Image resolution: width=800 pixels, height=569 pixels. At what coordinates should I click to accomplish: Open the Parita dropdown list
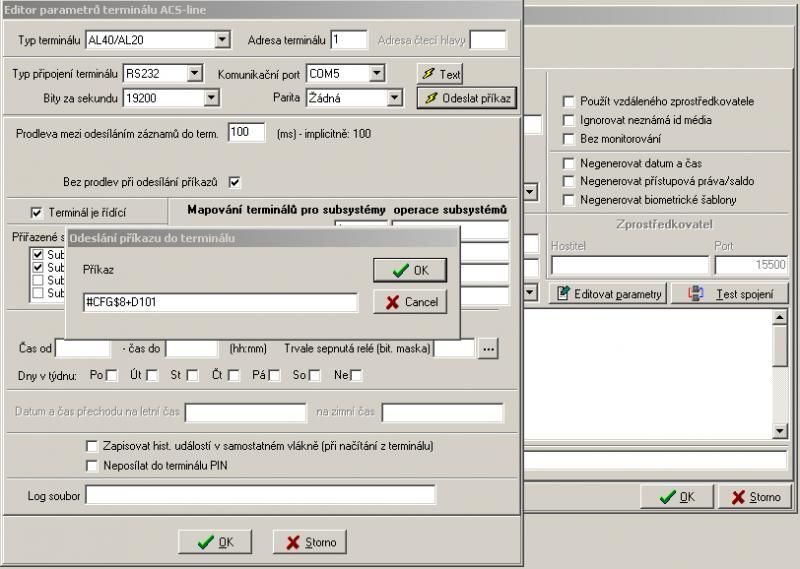(395, 97)
